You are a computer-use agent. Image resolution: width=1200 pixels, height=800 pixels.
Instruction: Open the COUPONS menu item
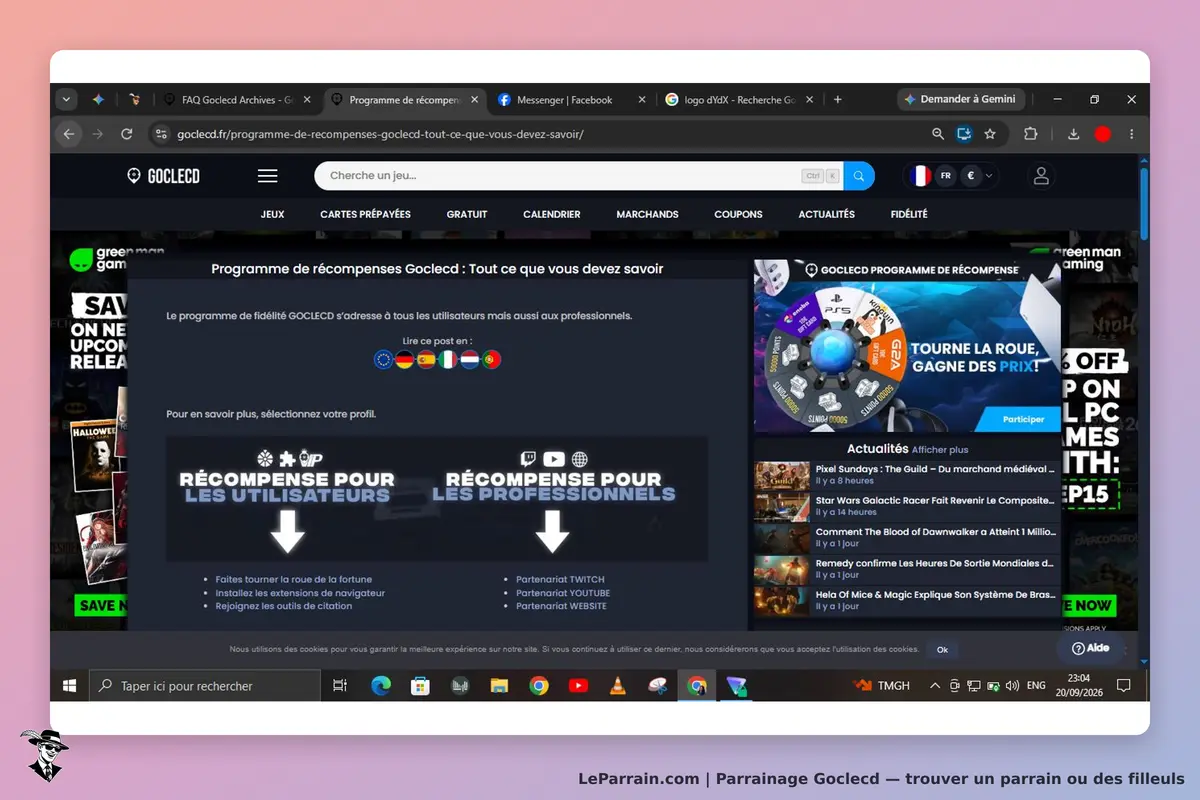[738, 214]
